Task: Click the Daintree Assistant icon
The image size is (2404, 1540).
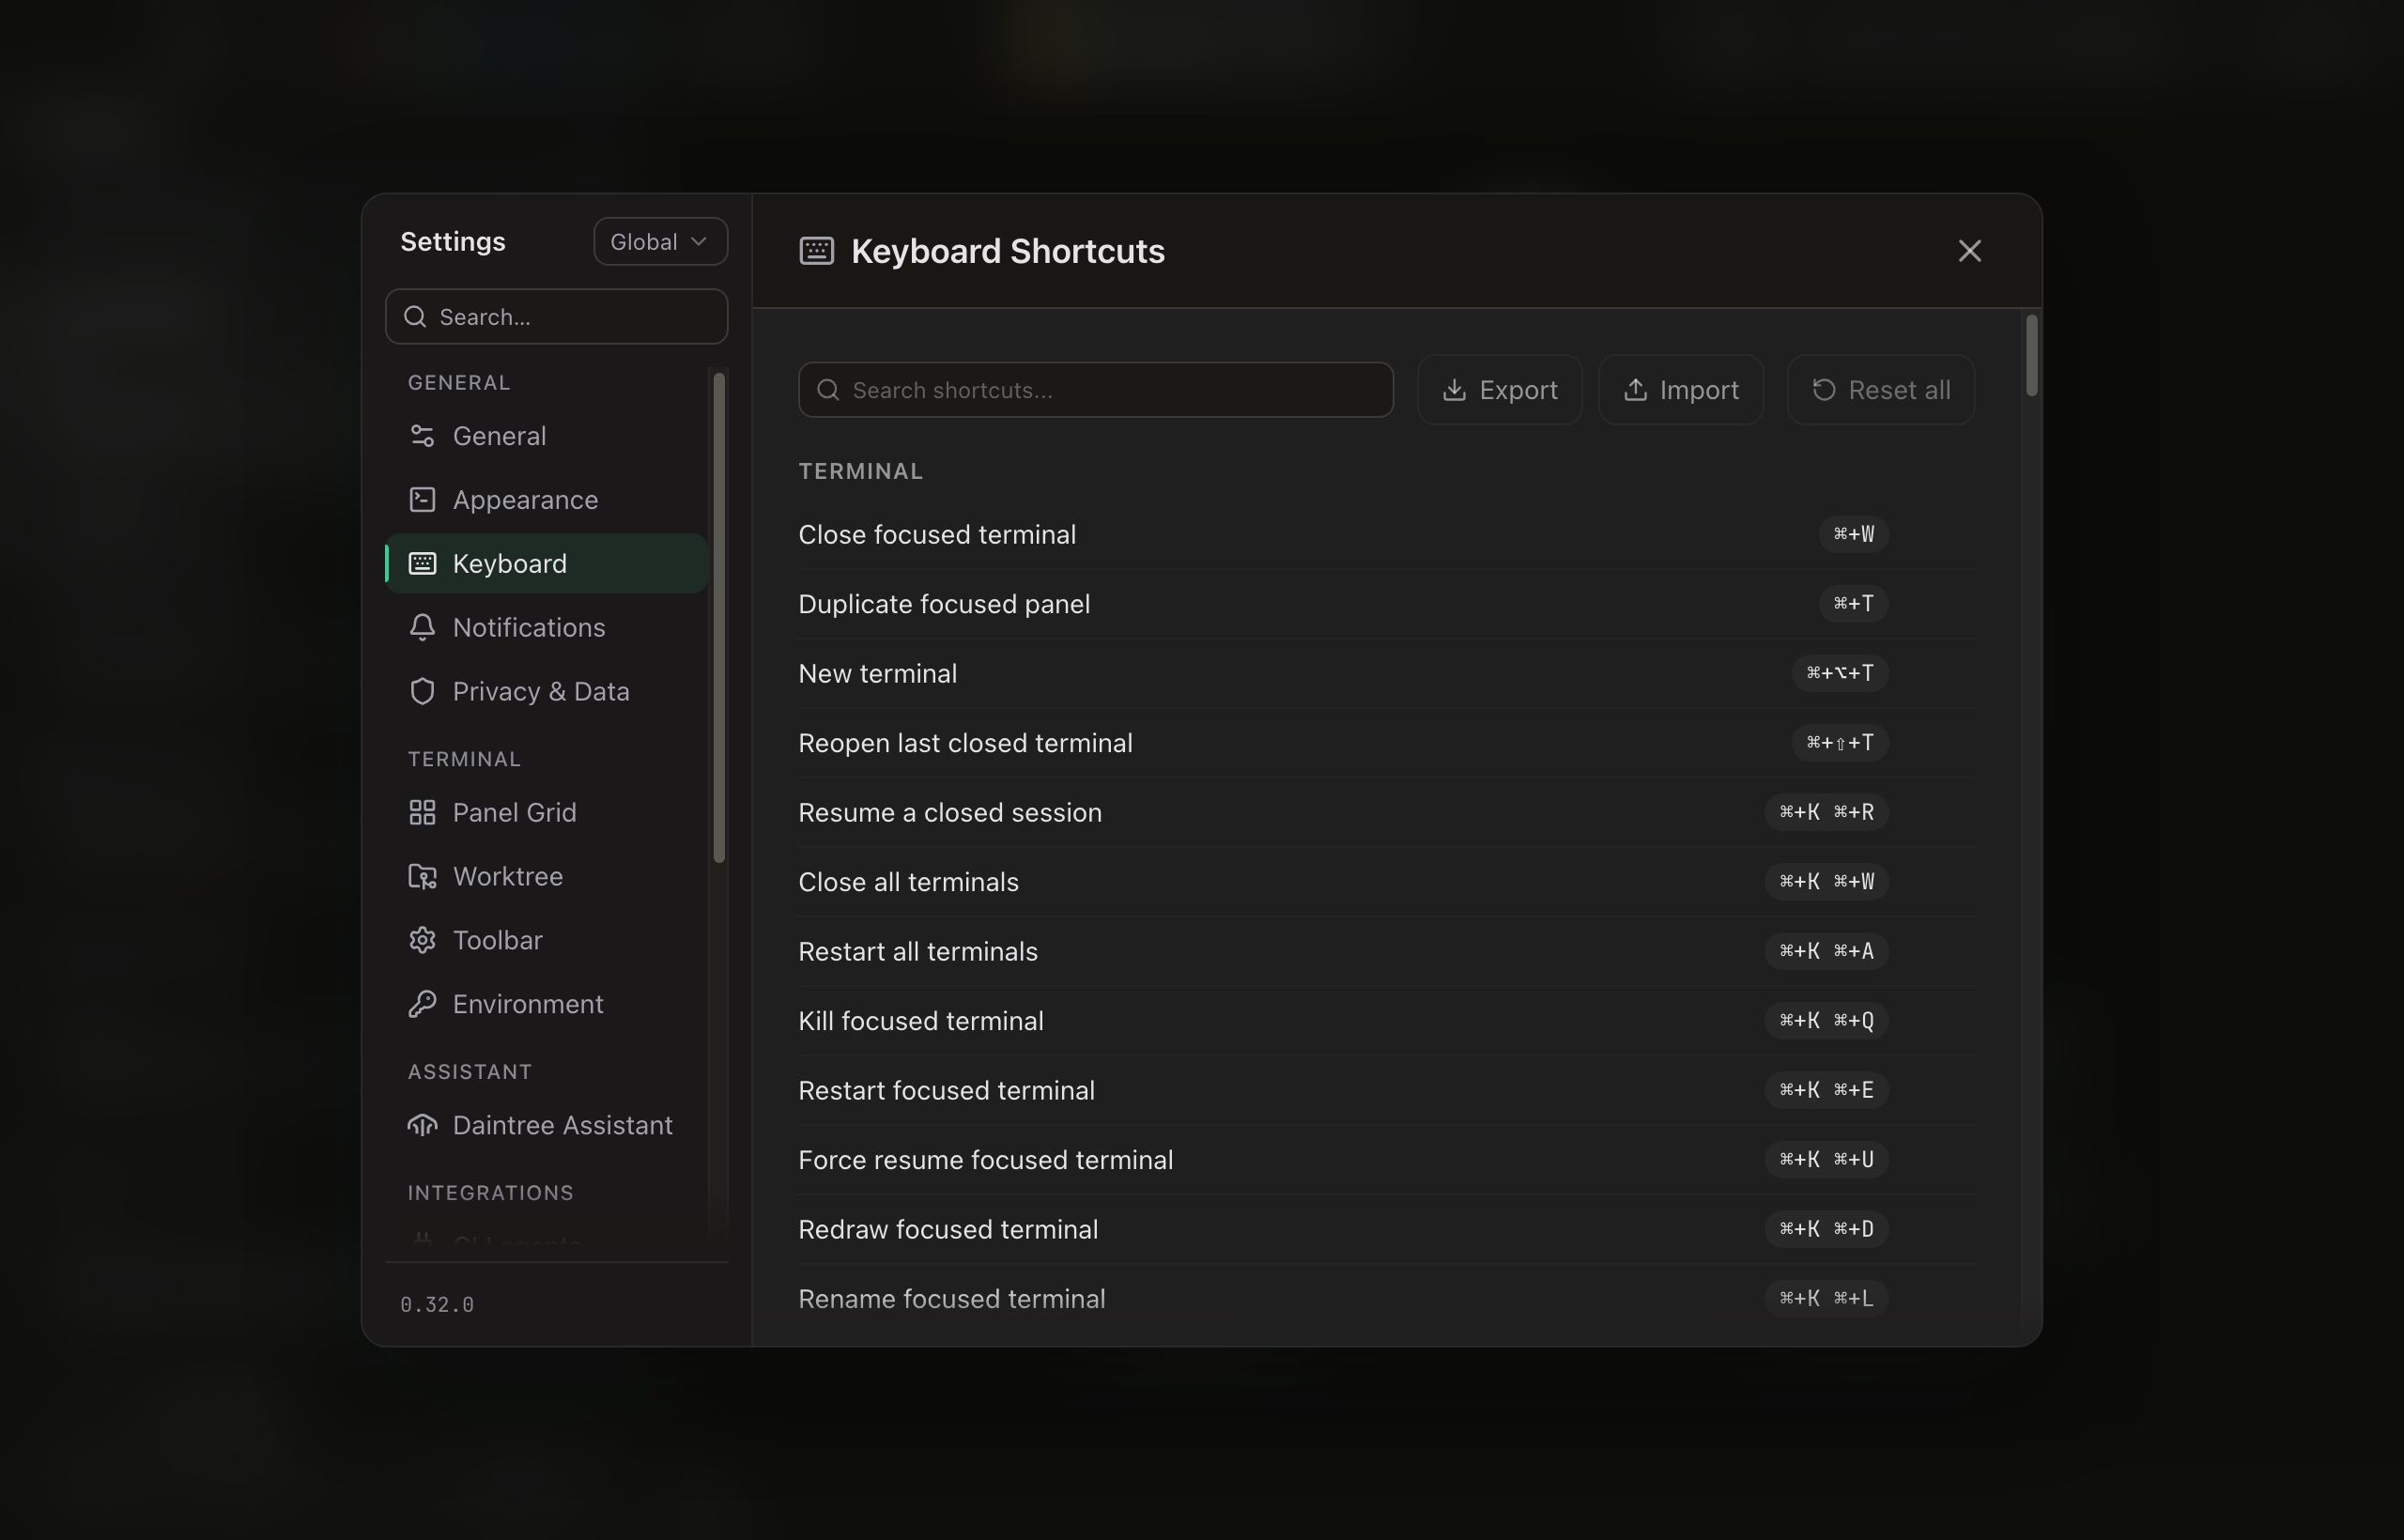Action: [x=422, y=1126]
